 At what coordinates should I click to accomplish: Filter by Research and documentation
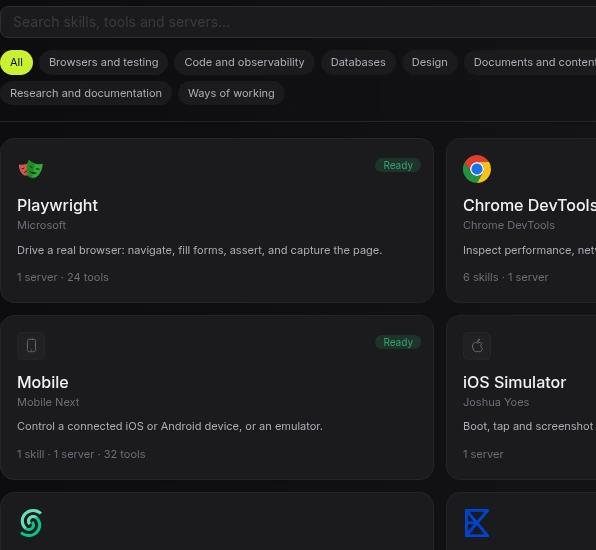coord(86,93)
